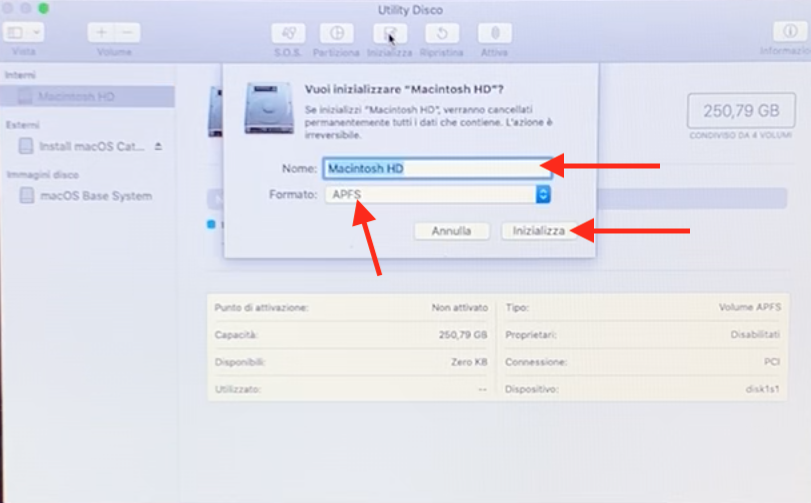
Task: Add a volume with the plus button
Action: pos(101,33)
